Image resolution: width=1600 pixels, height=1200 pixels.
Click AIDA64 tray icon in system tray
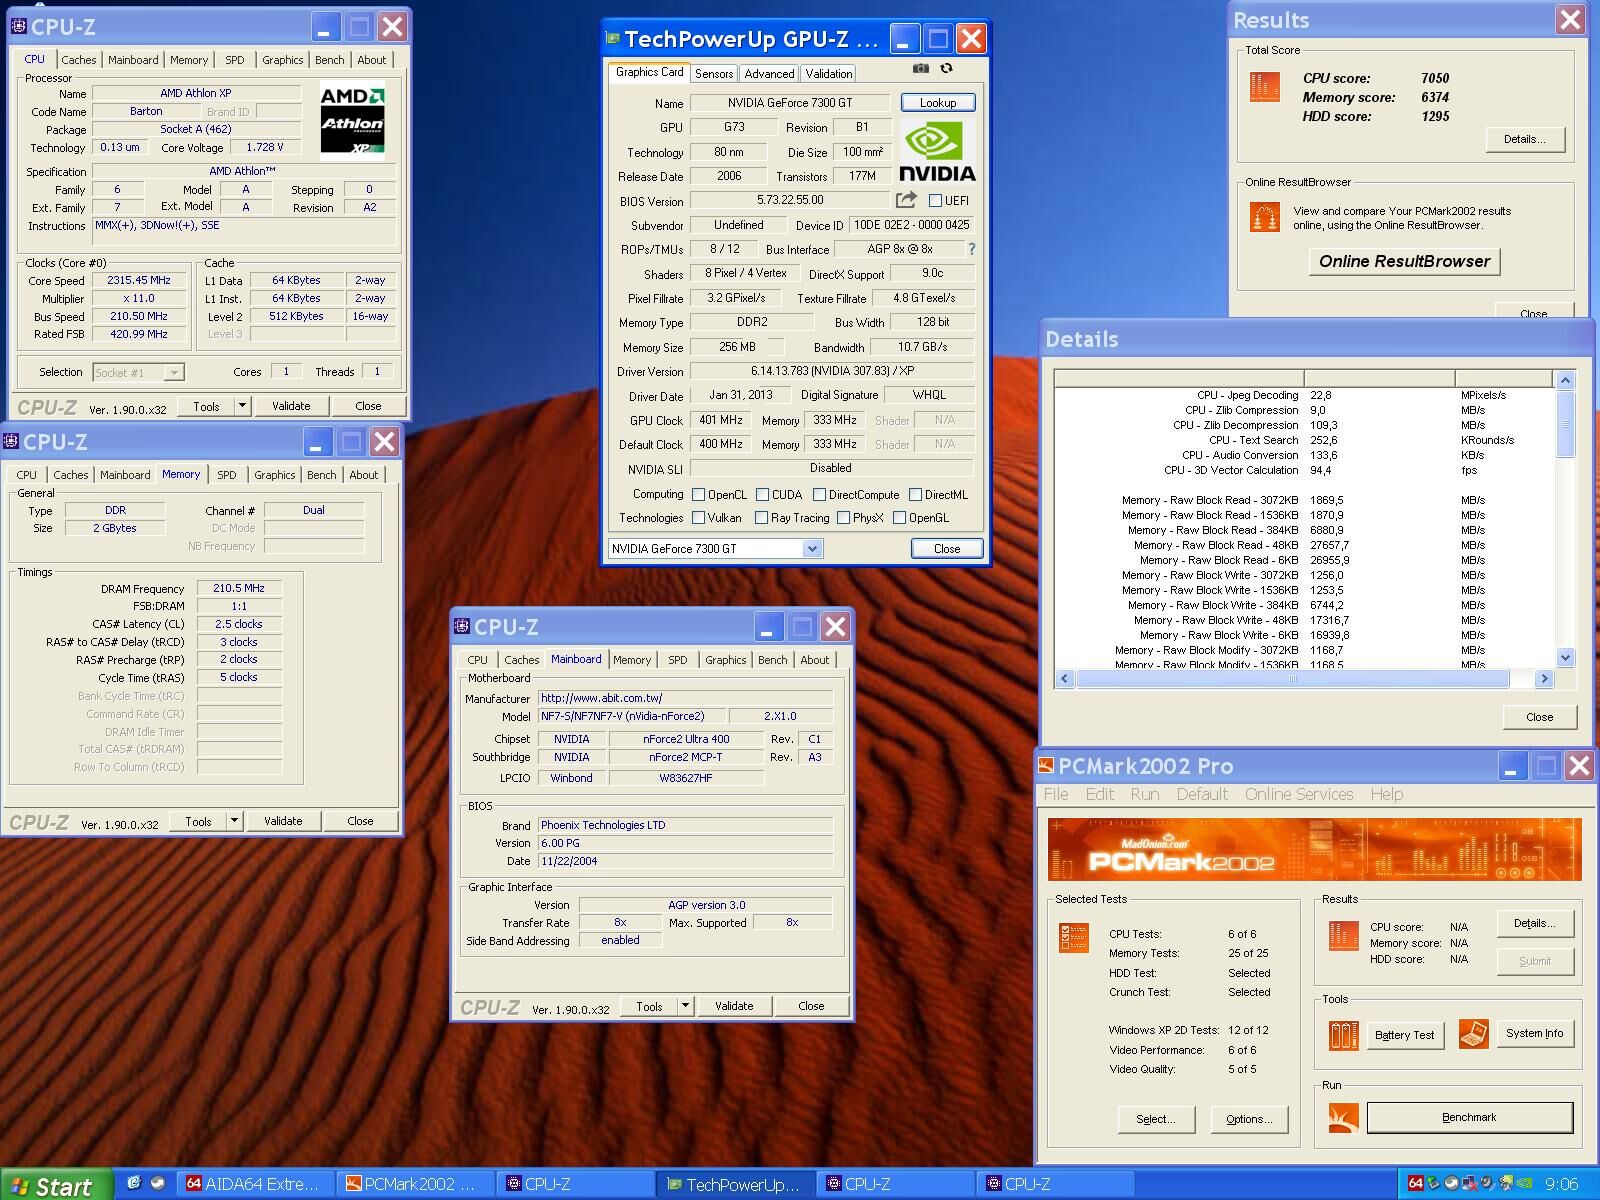(x=1415, y=1183)
